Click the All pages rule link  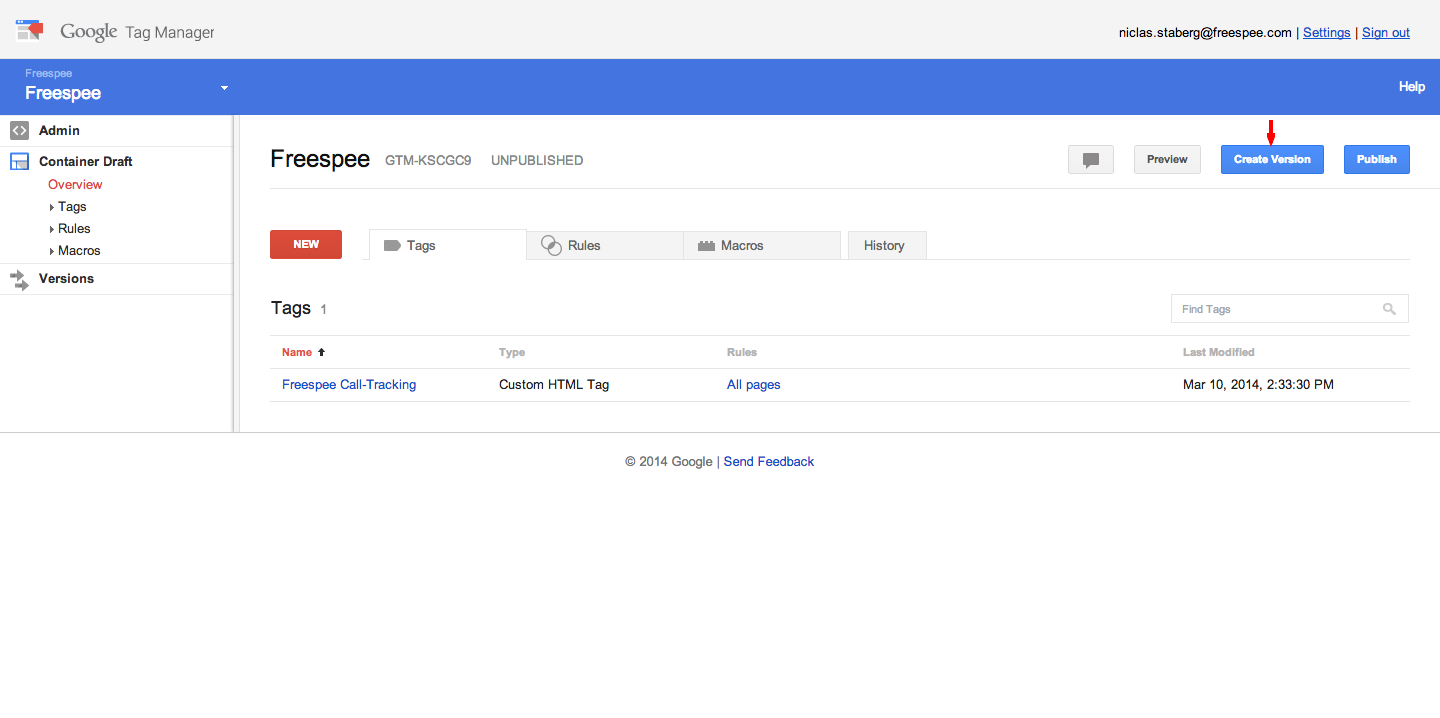(x=754, y=385)
